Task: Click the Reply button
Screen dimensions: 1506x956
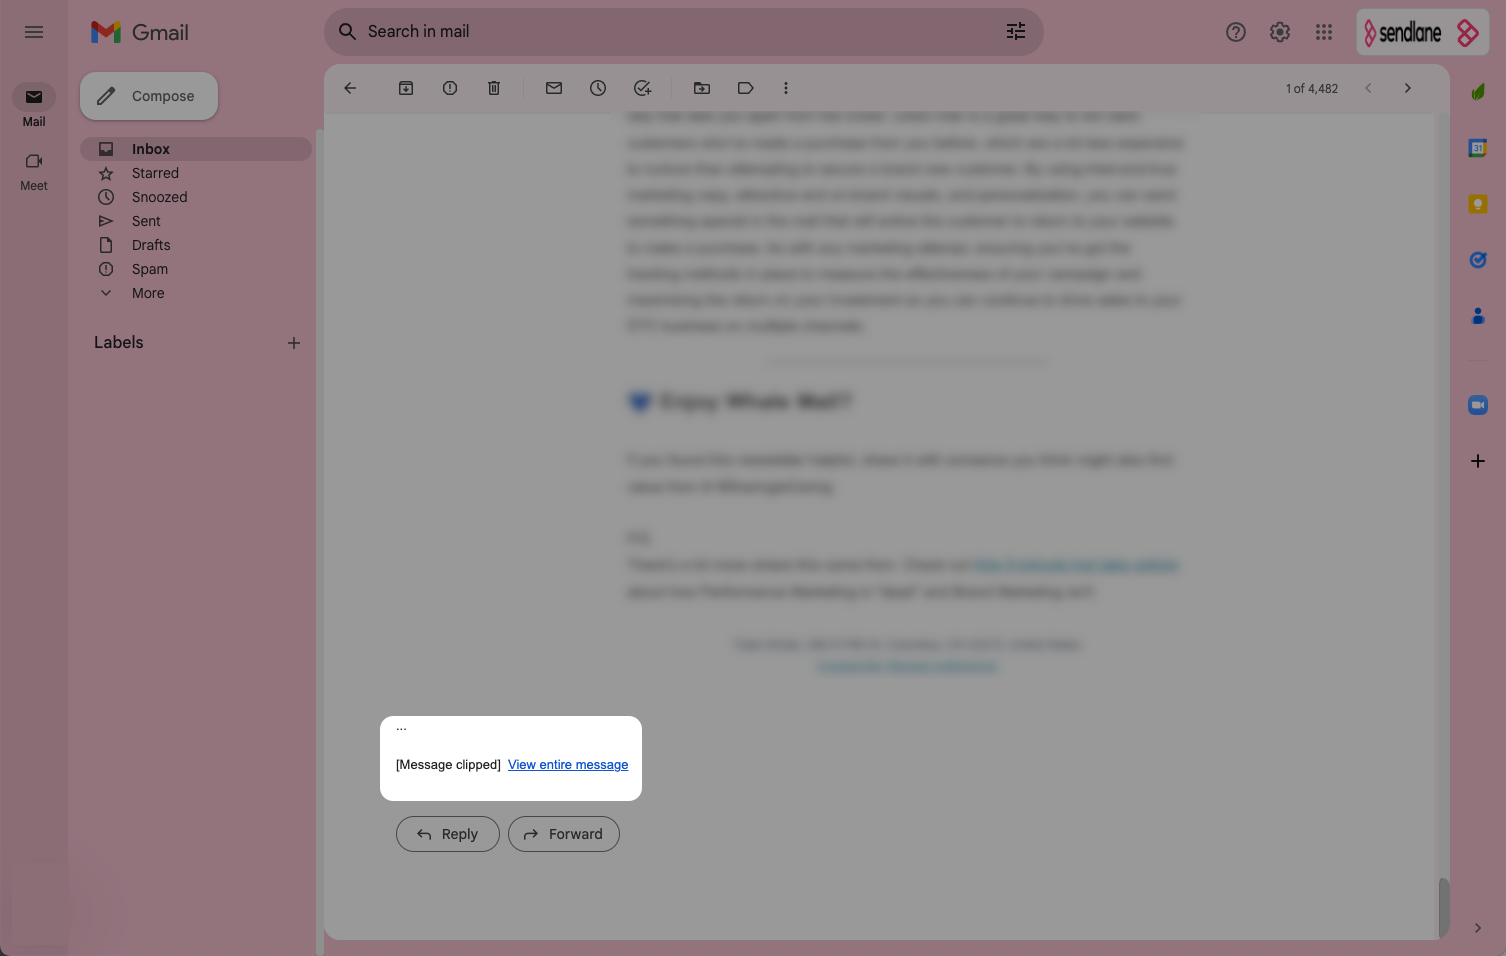Action: (448, 834)
